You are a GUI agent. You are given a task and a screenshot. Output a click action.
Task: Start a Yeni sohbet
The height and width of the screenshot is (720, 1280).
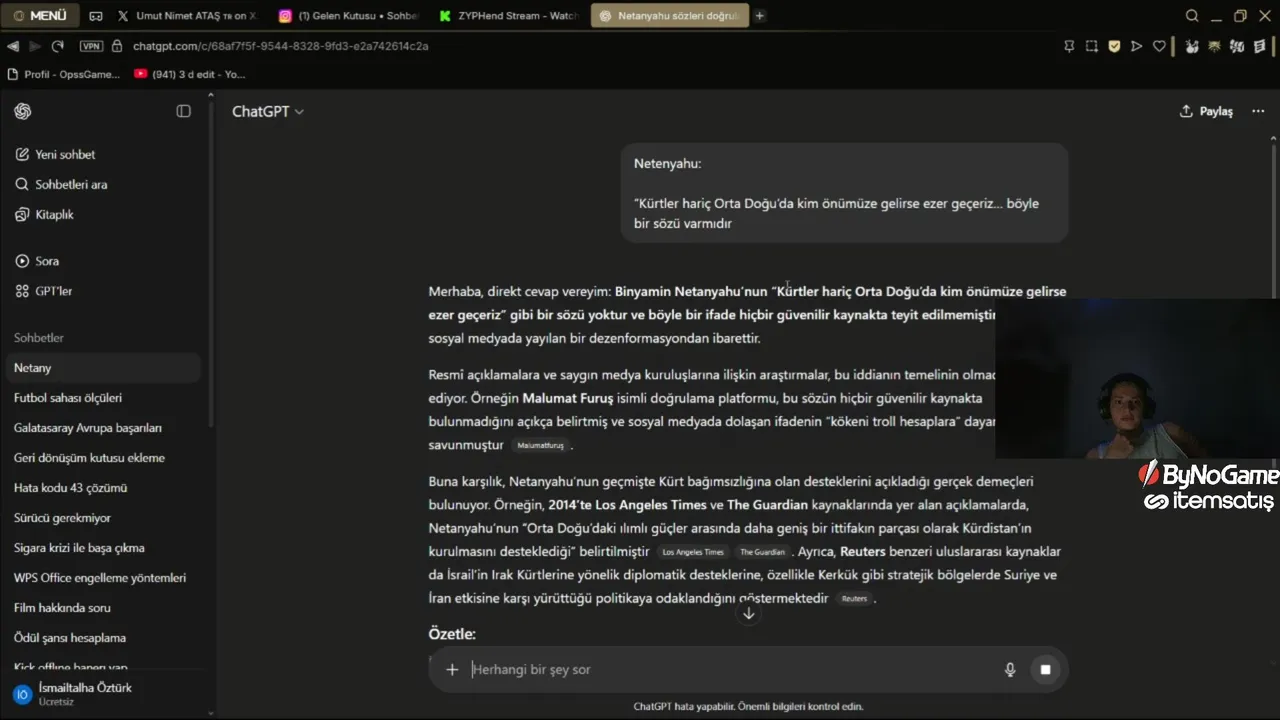(55, 154)
